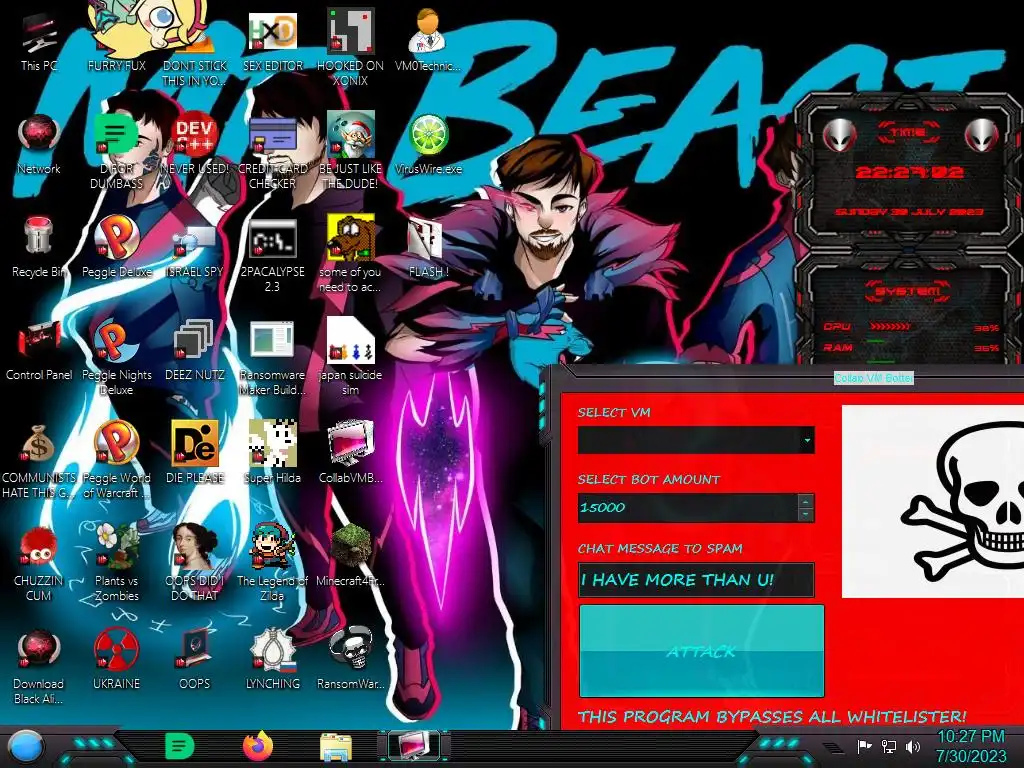1024x768 pixels.
Task: Open HOOKED ON XONIX desktop icon
Action: 350,47
